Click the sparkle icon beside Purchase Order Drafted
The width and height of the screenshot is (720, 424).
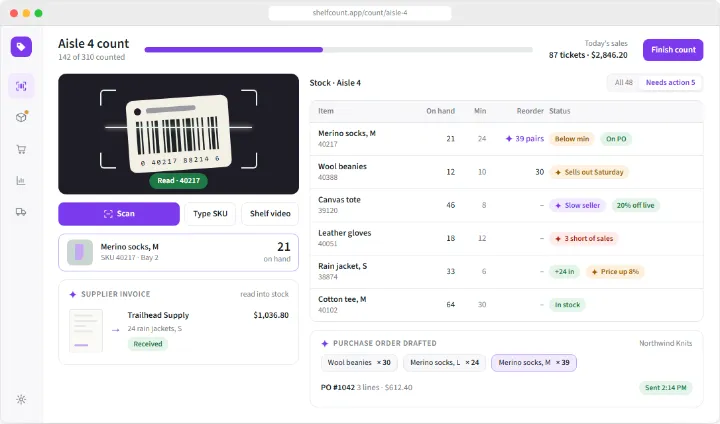point(325,343)
